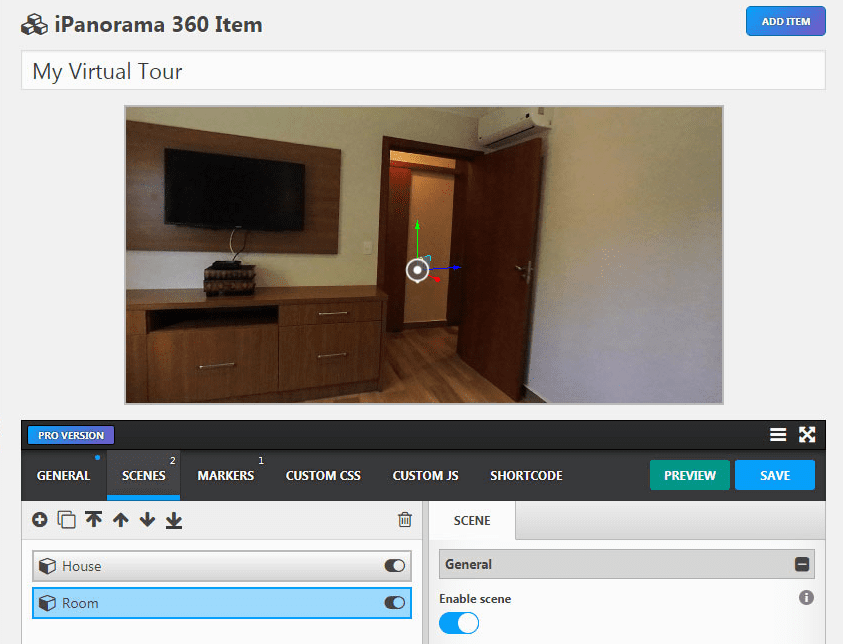
Task: Select the Room scene in the list
Action: [200, 603]
